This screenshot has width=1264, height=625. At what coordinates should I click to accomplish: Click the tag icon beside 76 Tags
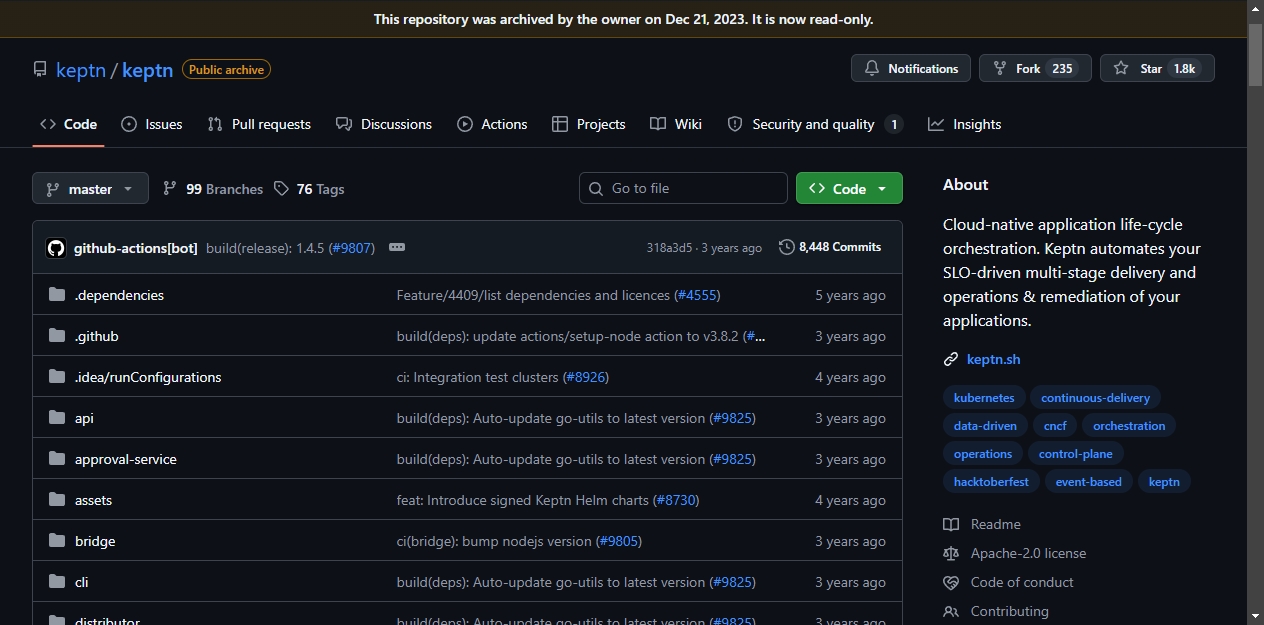coord(281,189)
